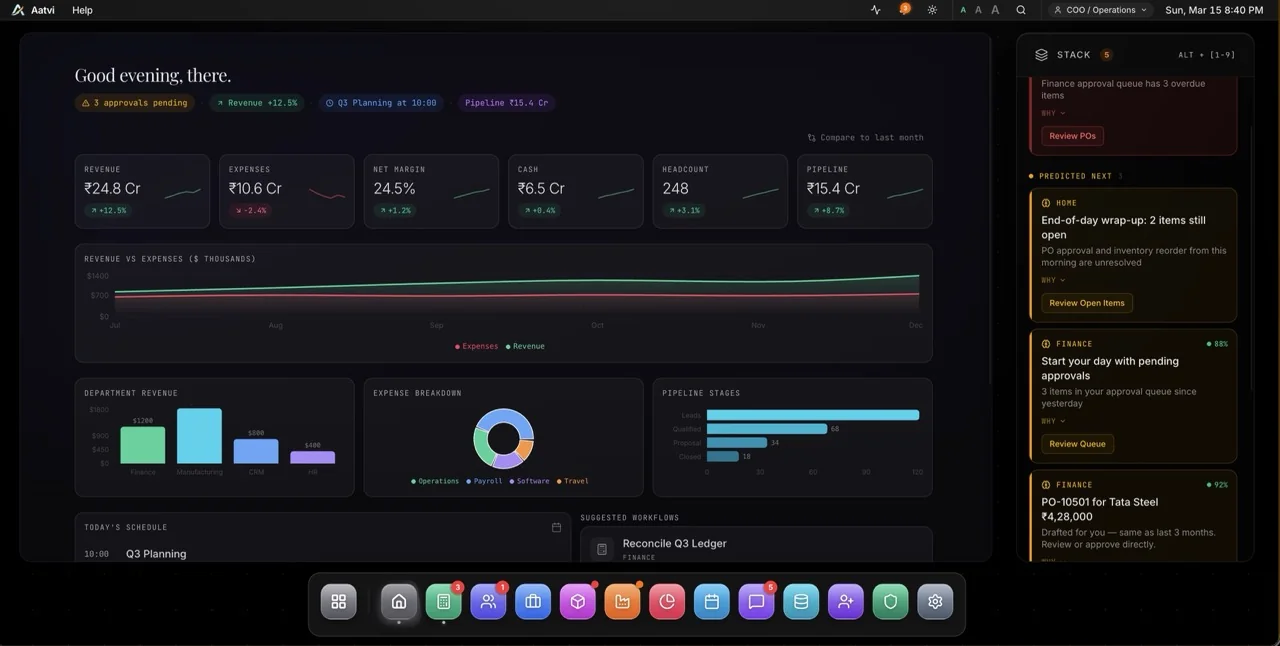The width and height of the screenshot is (1280, 646).
Task: Open the purple cube inventory app
Action: tap(577, 601)
